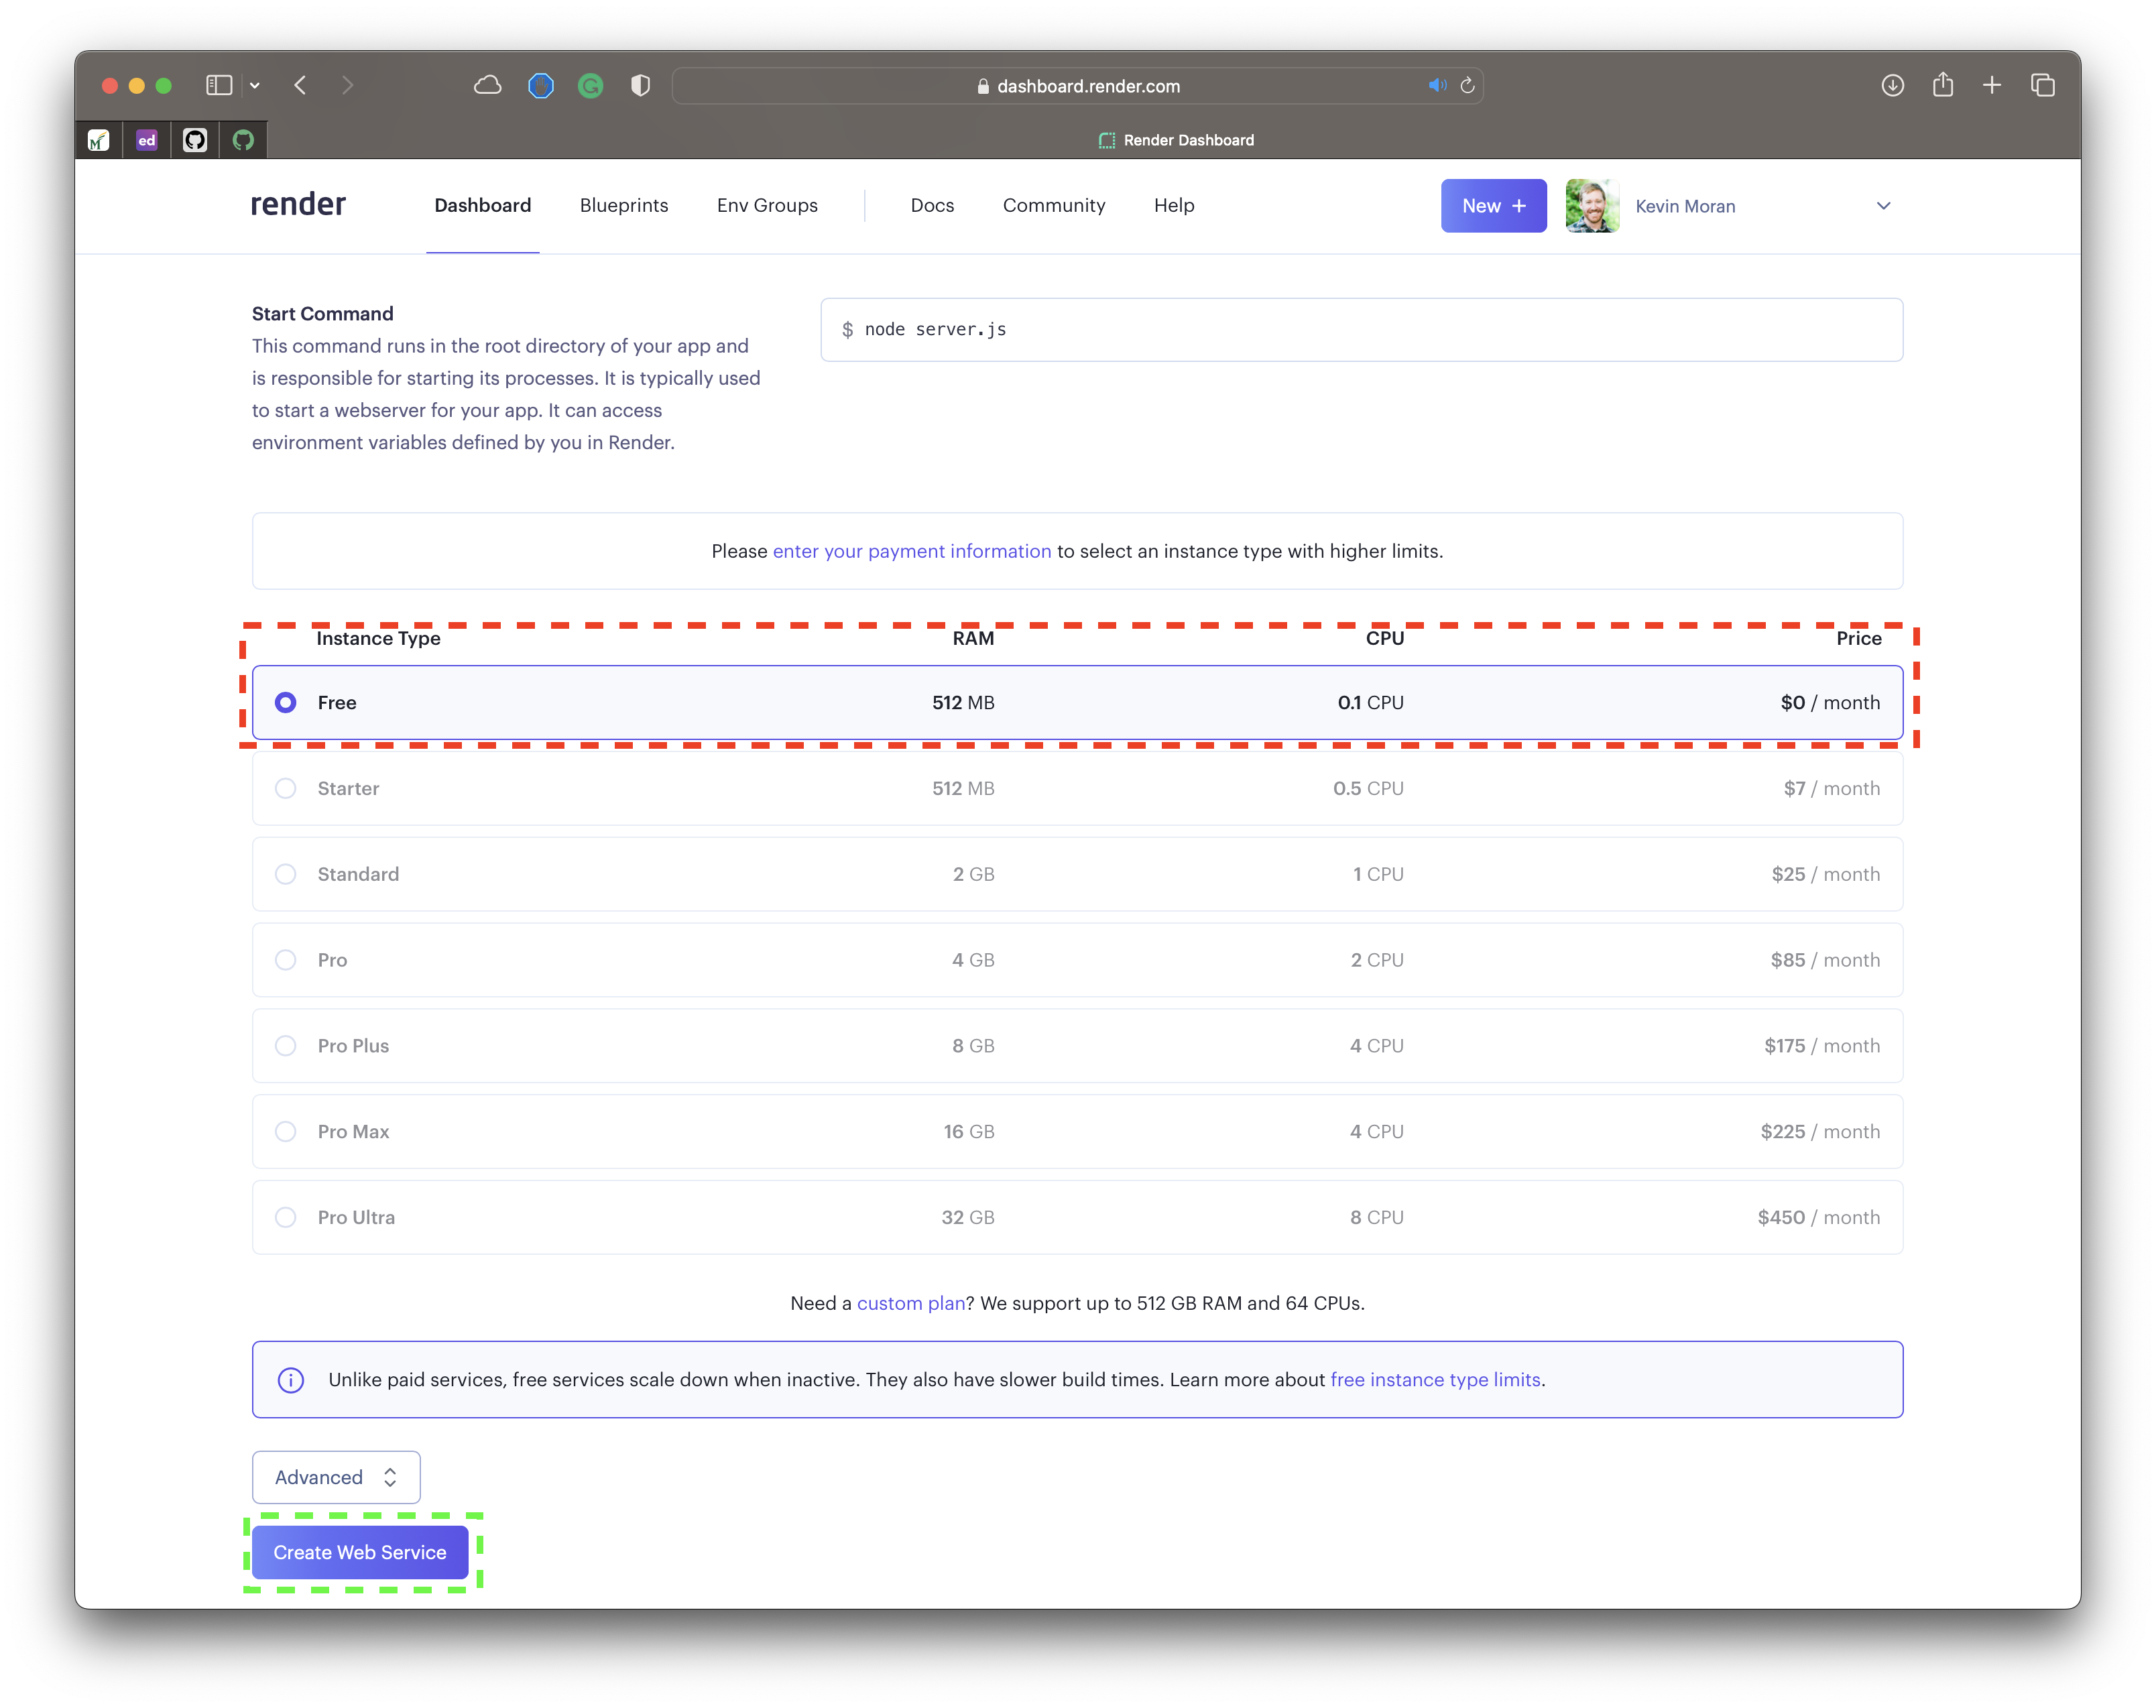
Task: Click the 16 GB RAM value
Action: pyautogui.click(x=969, y=1132)
